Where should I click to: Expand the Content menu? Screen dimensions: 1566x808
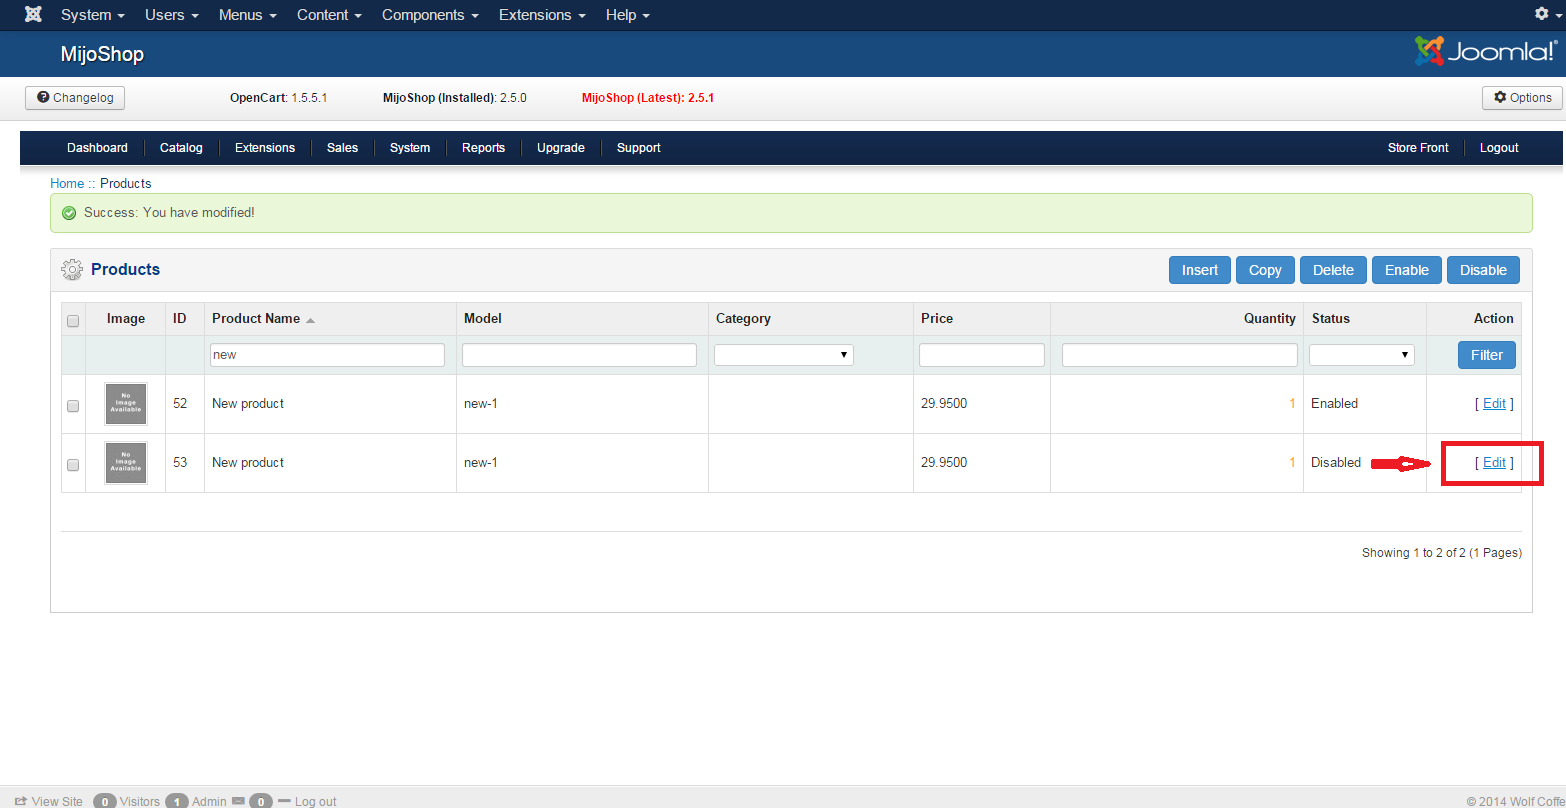point(330,15)
